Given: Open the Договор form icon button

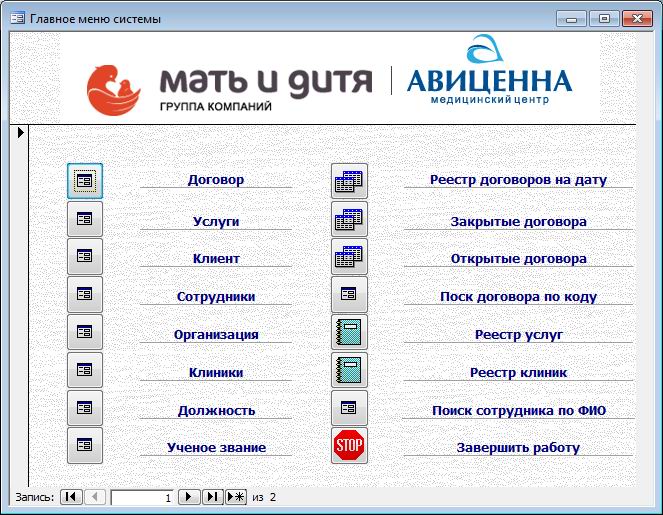Looking at the screenshot, I should [85, 181].
